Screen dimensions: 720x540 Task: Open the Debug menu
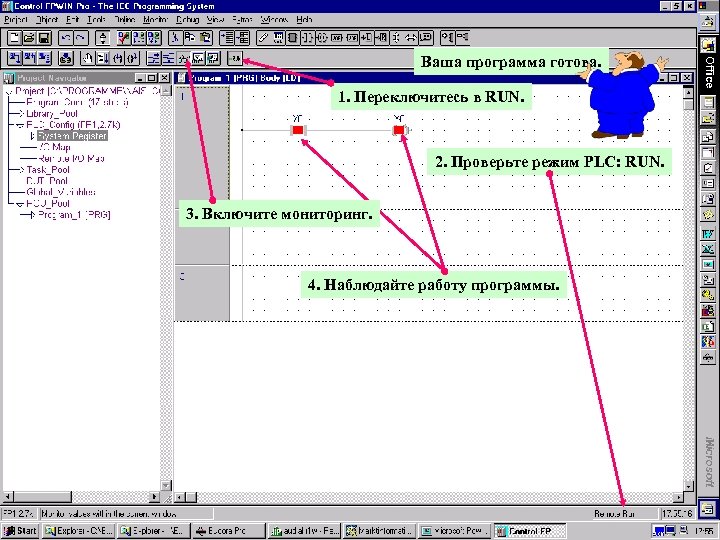(187, 20)
